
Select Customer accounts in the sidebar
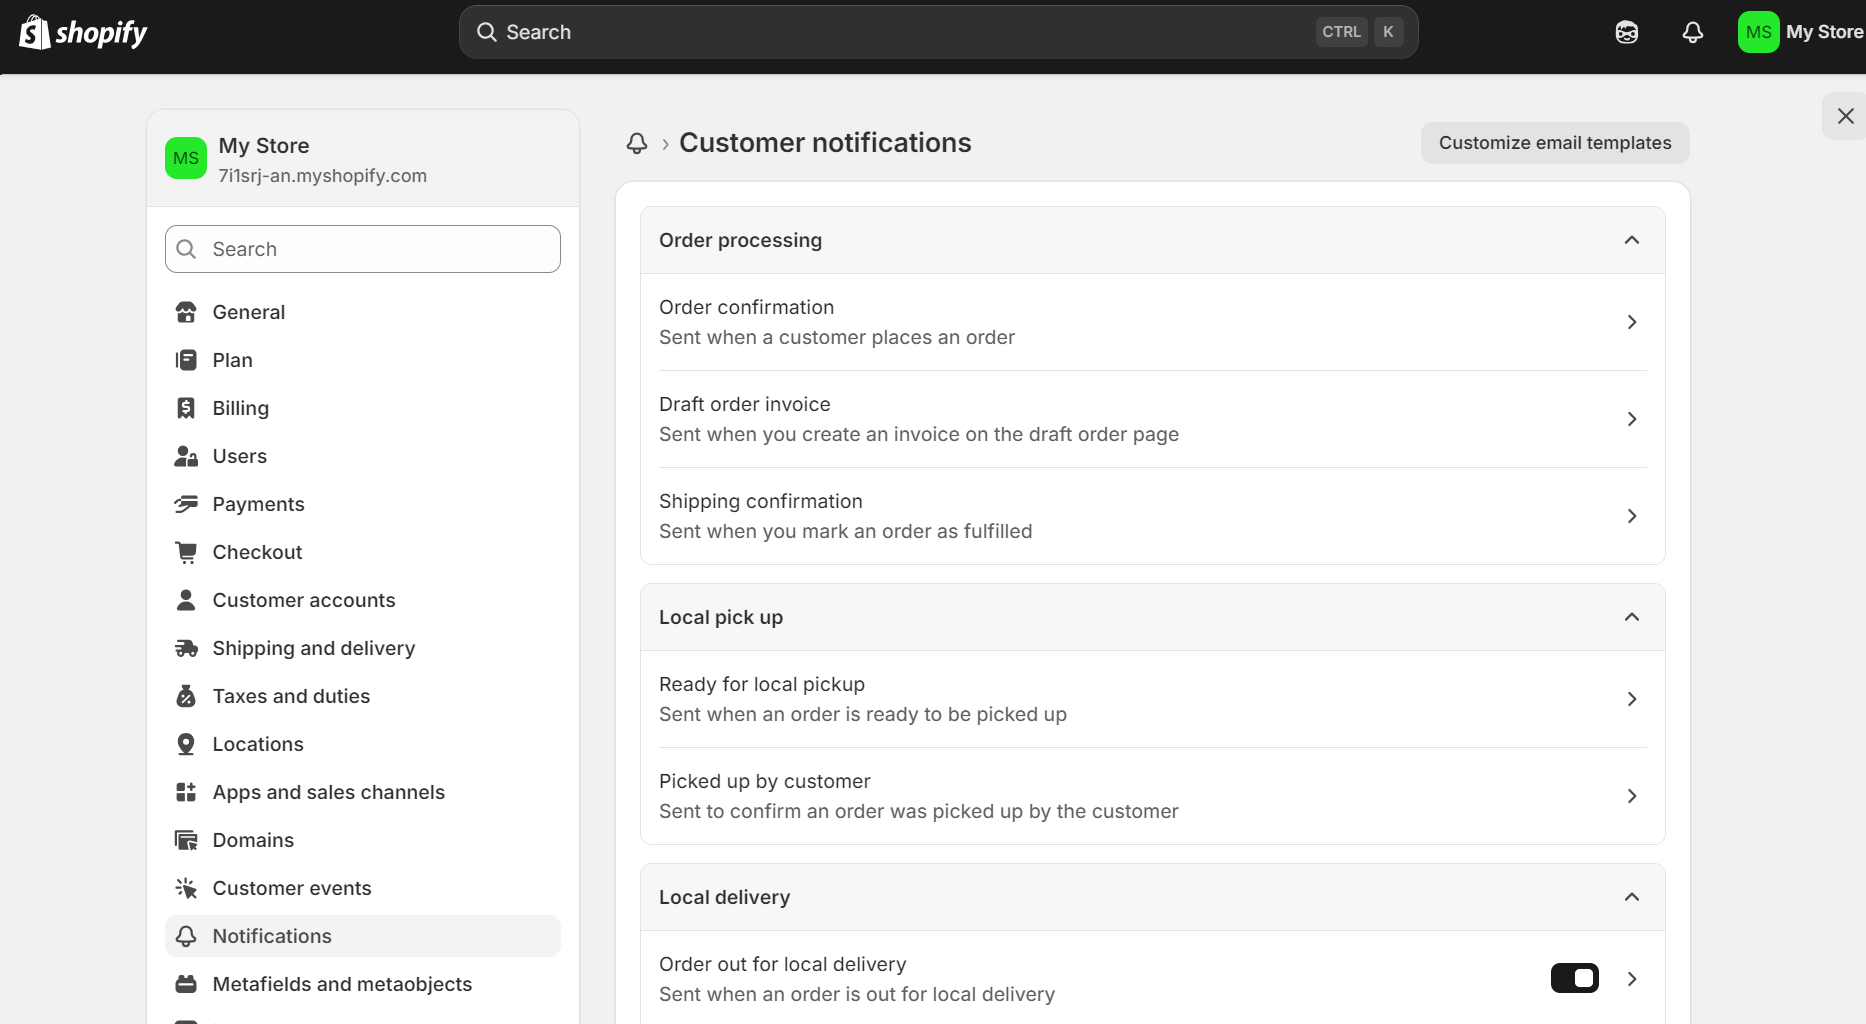pos(303,599)
